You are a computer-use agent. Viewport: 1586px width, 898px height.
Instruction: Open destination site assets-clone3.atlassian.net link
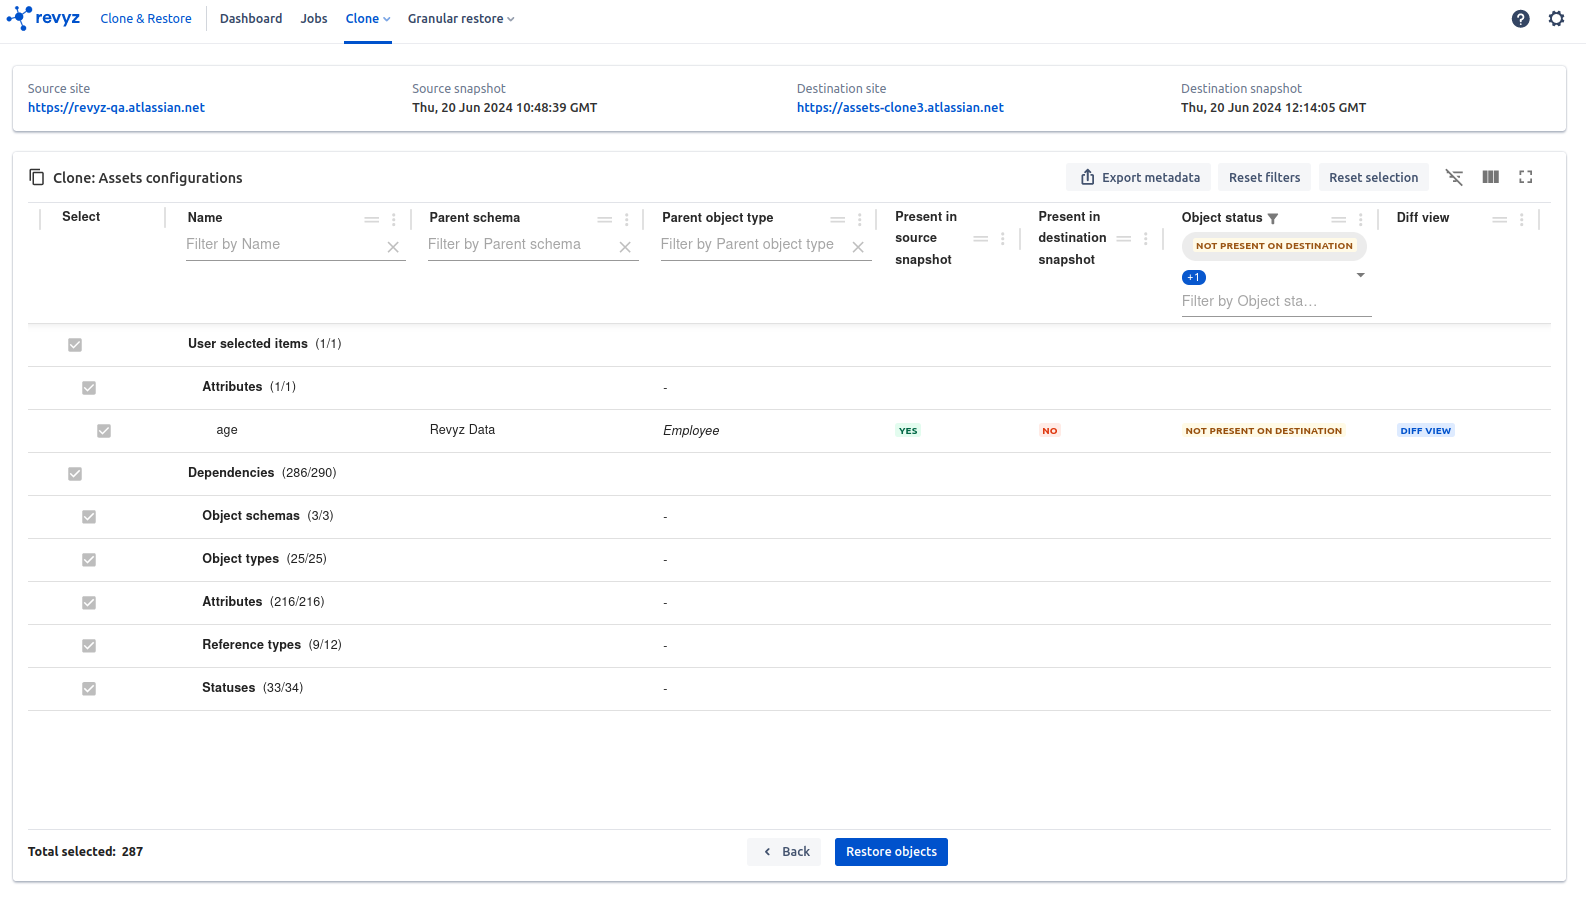900,108
